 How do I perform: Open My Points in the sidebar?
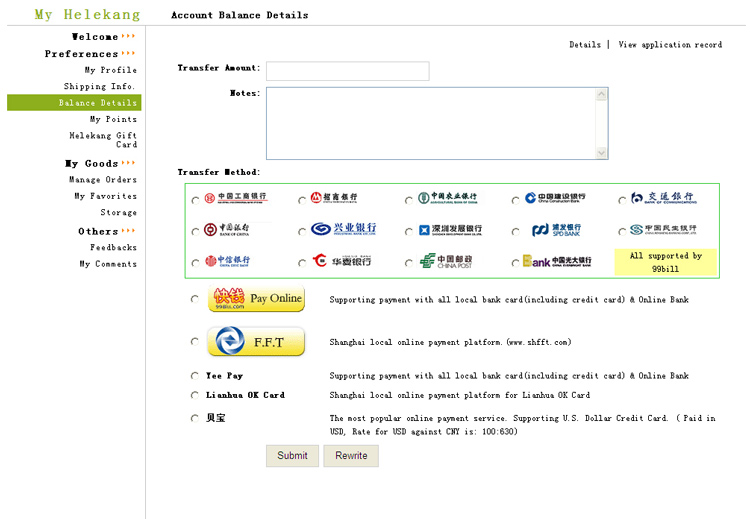(x=113, y=119)
